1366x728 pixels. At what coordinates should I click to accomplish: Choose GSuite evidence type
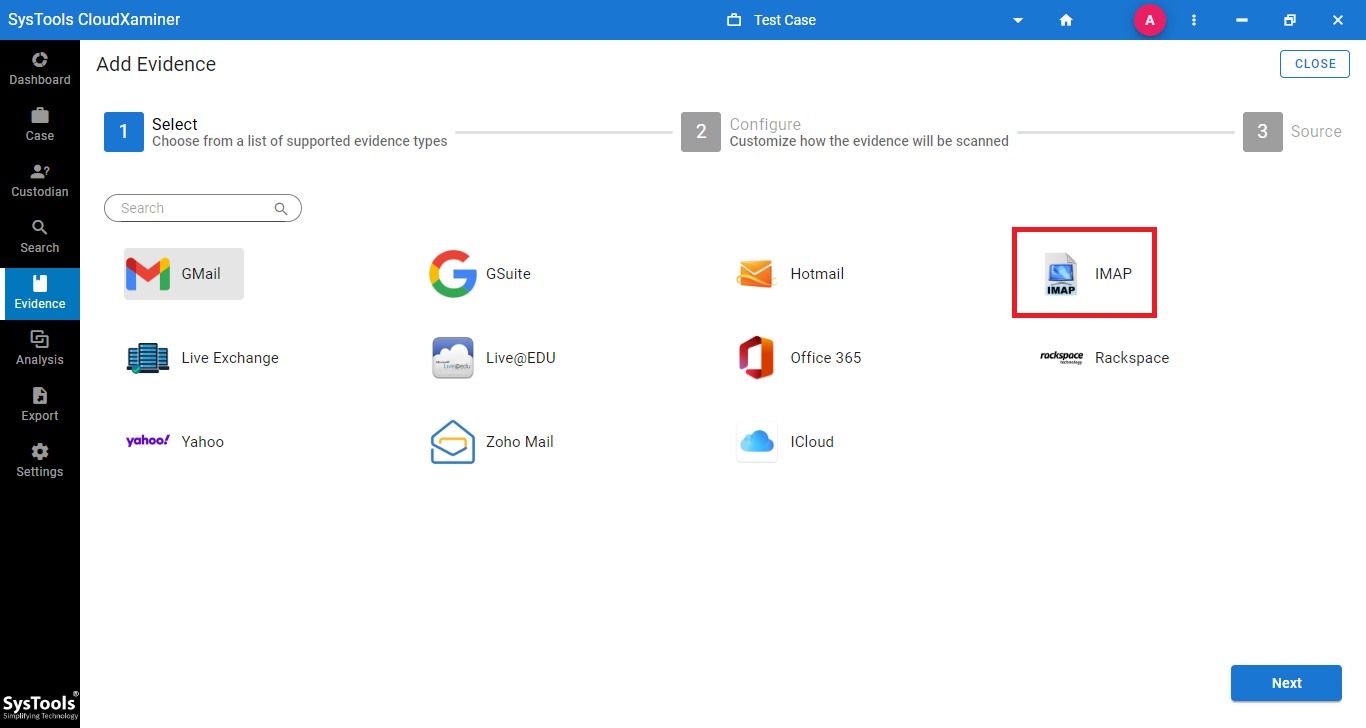480,274
